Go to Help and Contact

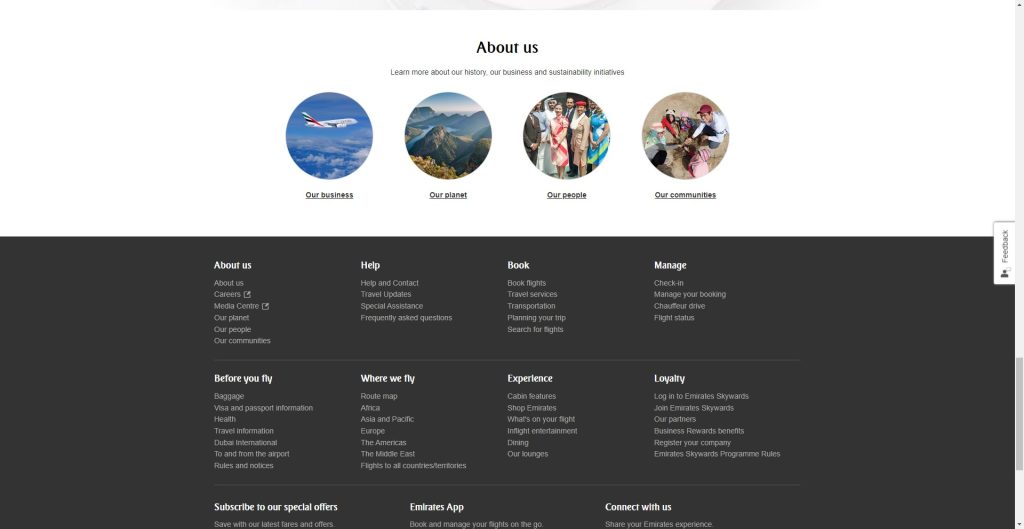(389, 283)
